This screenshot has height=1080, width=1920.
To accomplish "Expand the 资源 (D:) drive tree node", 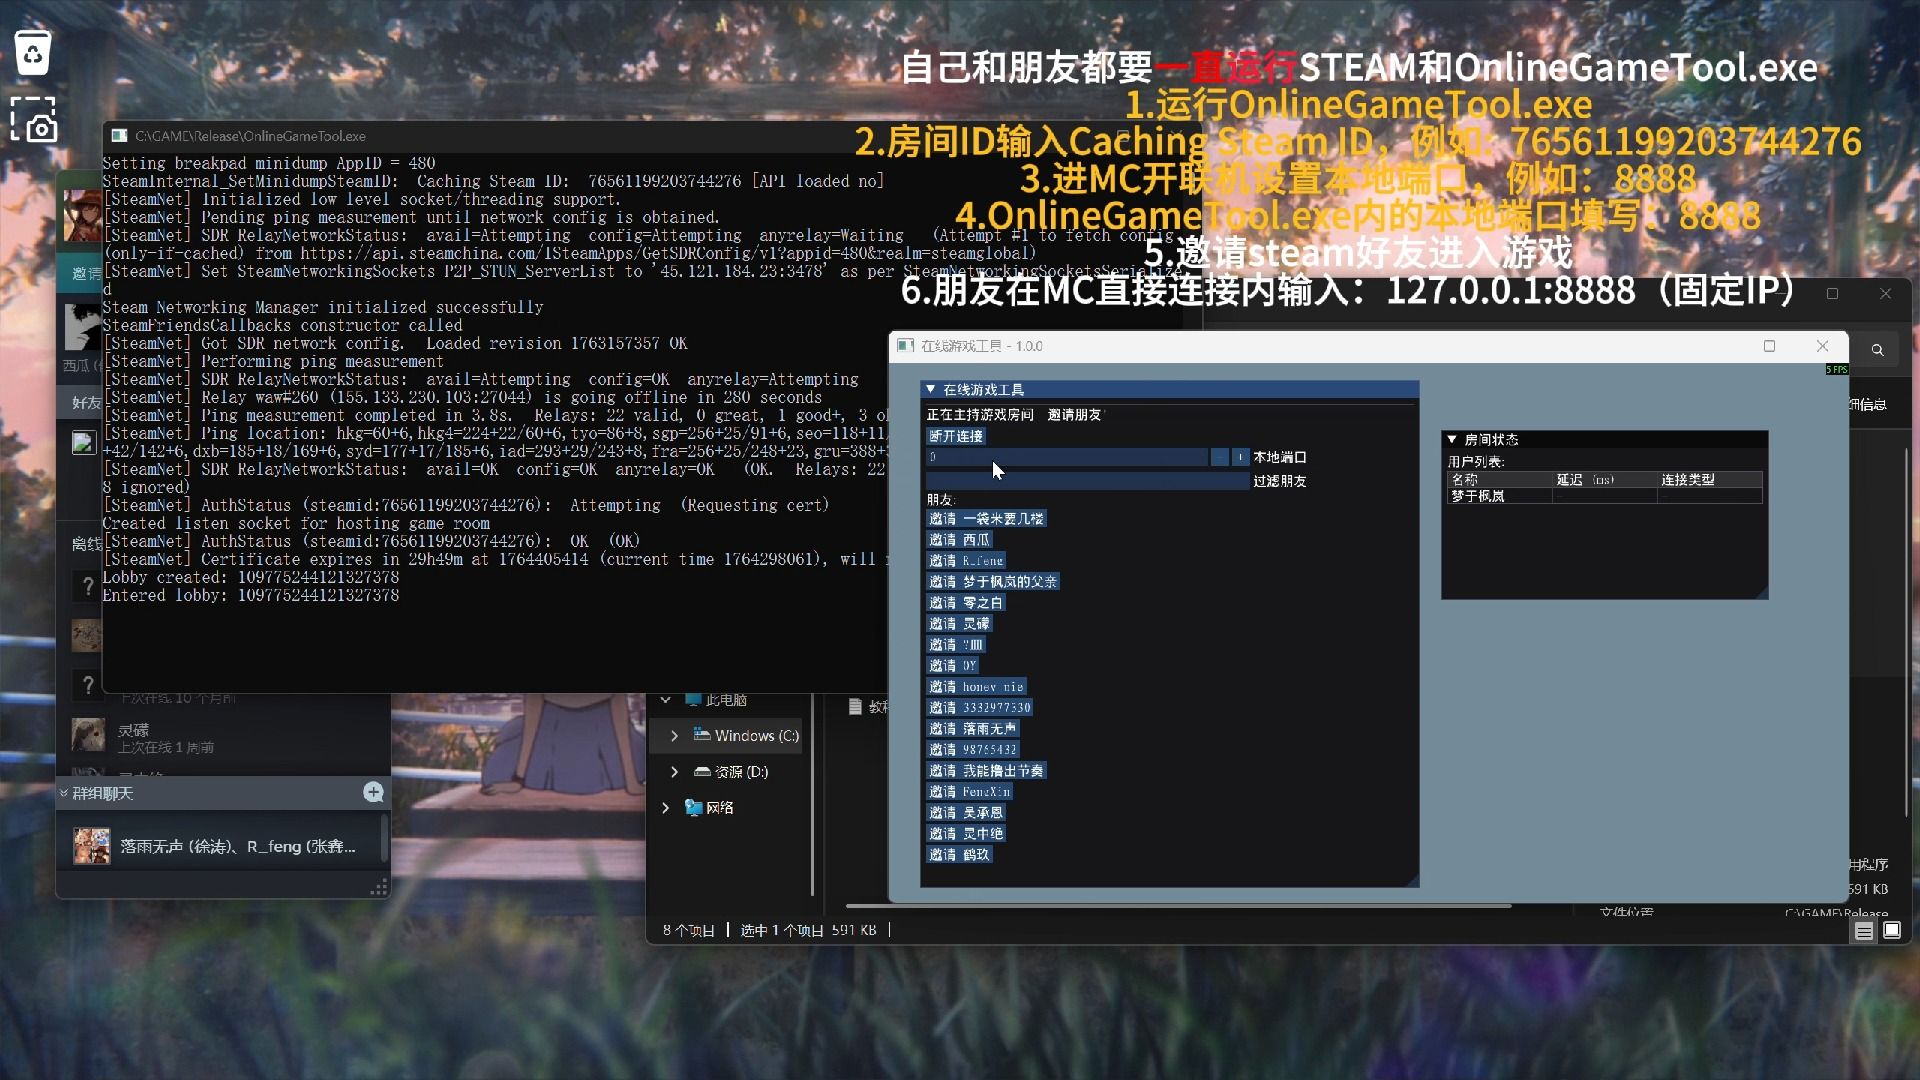I will coord(674,772).
